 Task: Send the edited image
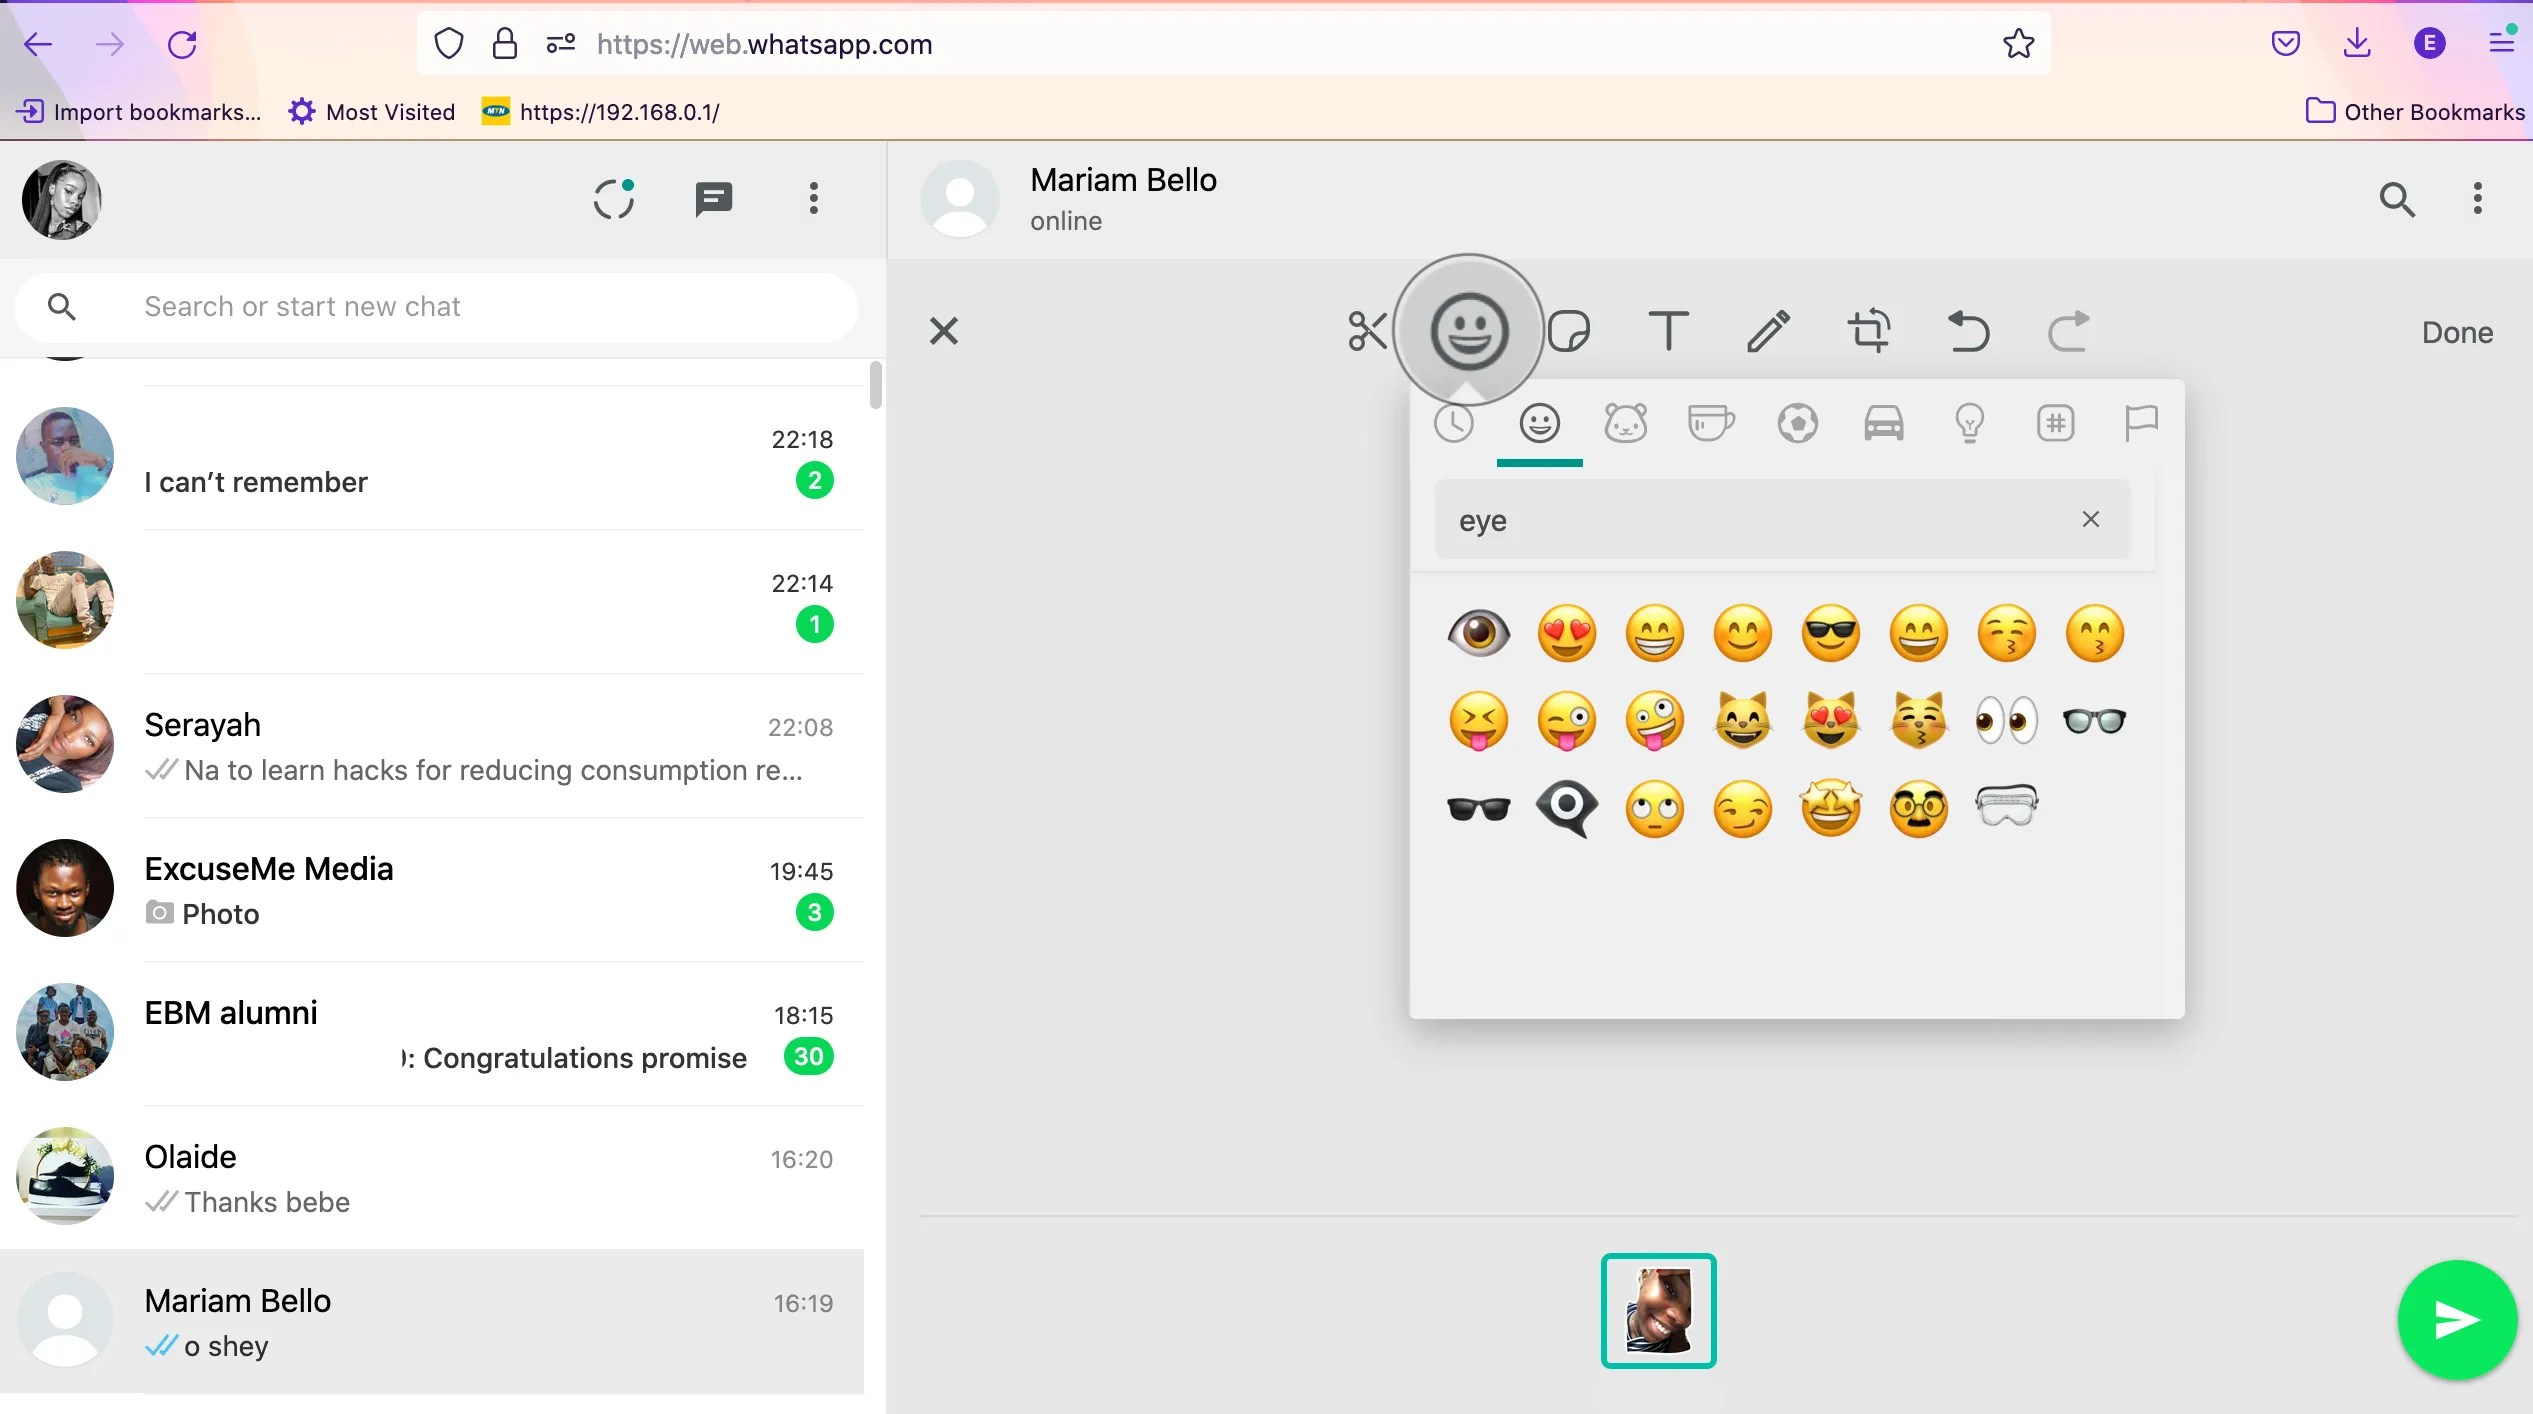click(x=2456, y=1320)
